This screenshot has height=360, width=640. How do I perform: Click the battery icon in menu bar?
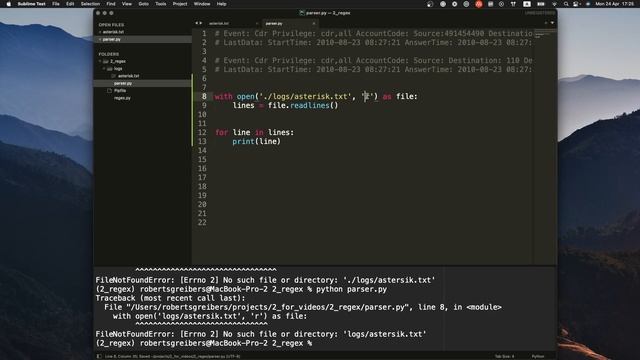point(541,4)
